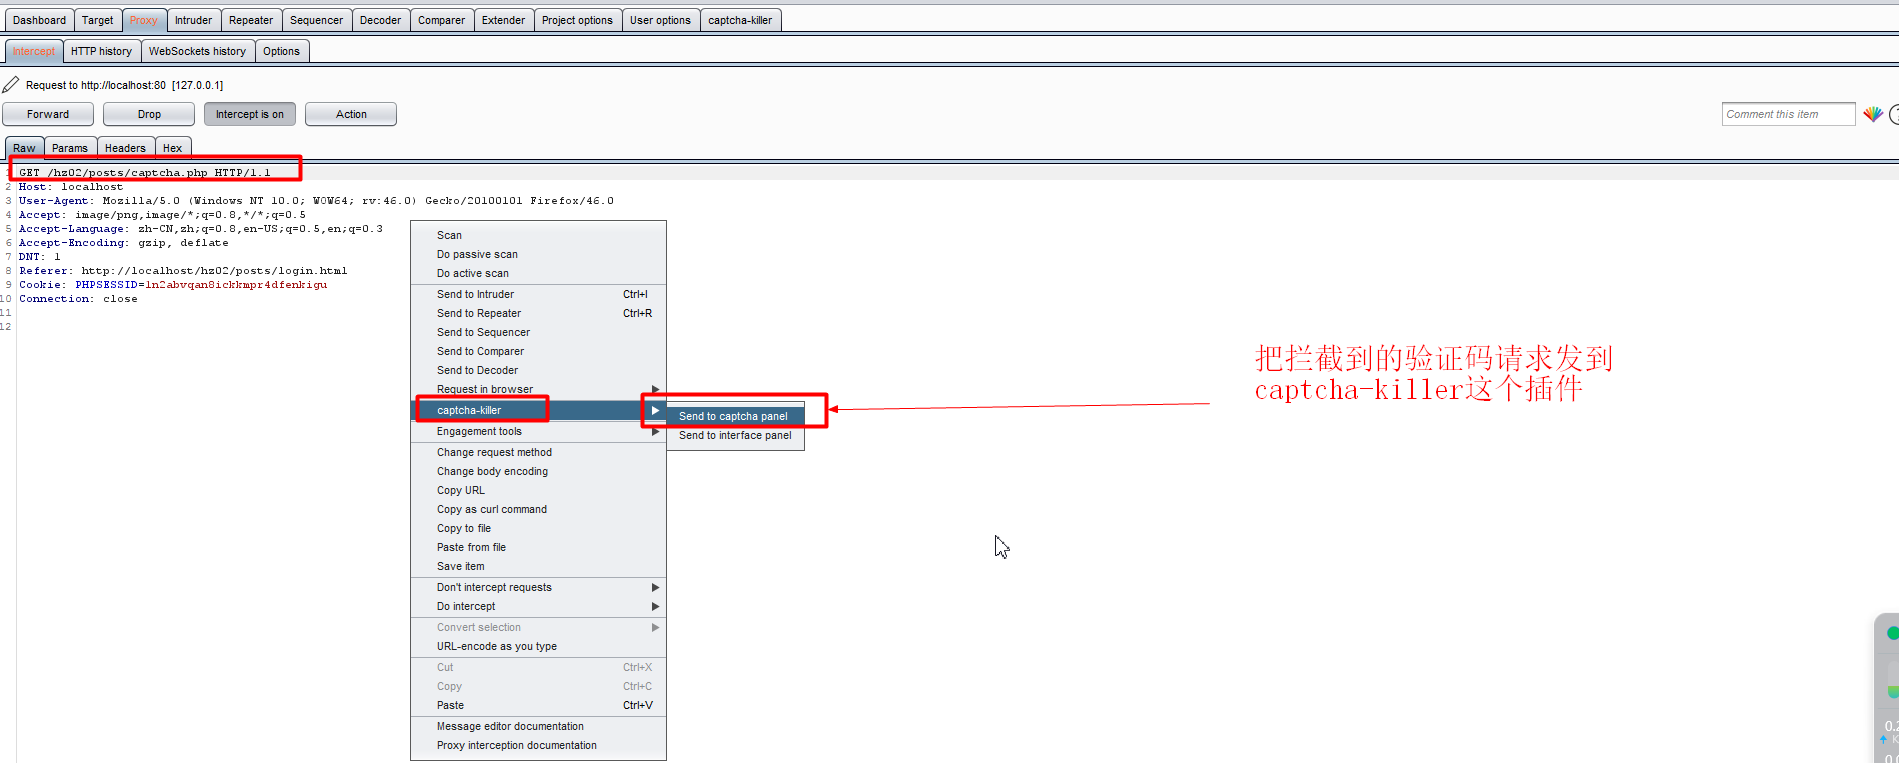The image size is (1899, 763).
Task: Open Proxy interception documentation
Action: (538, 746)
